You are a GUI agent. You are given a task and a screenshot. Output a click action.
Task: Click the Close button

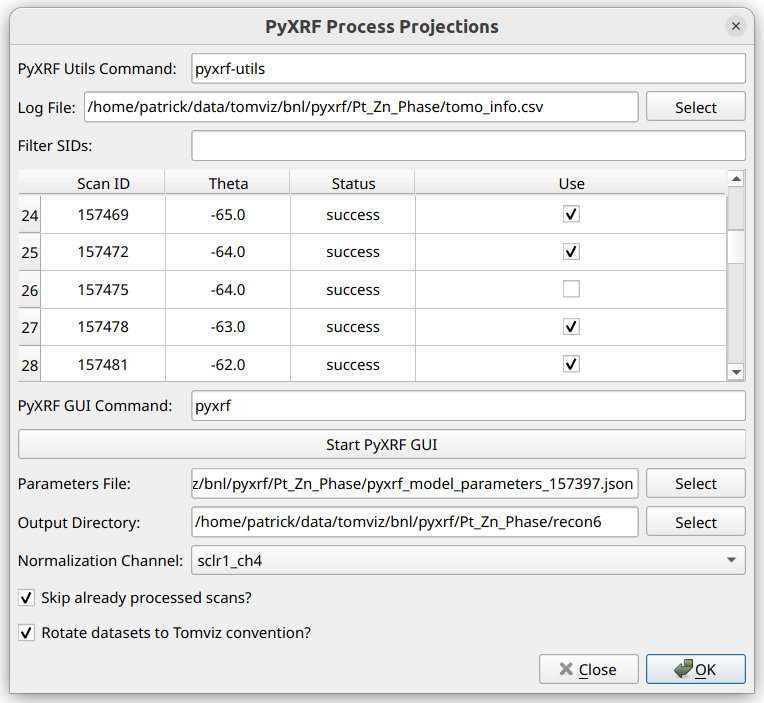point(589,669)
